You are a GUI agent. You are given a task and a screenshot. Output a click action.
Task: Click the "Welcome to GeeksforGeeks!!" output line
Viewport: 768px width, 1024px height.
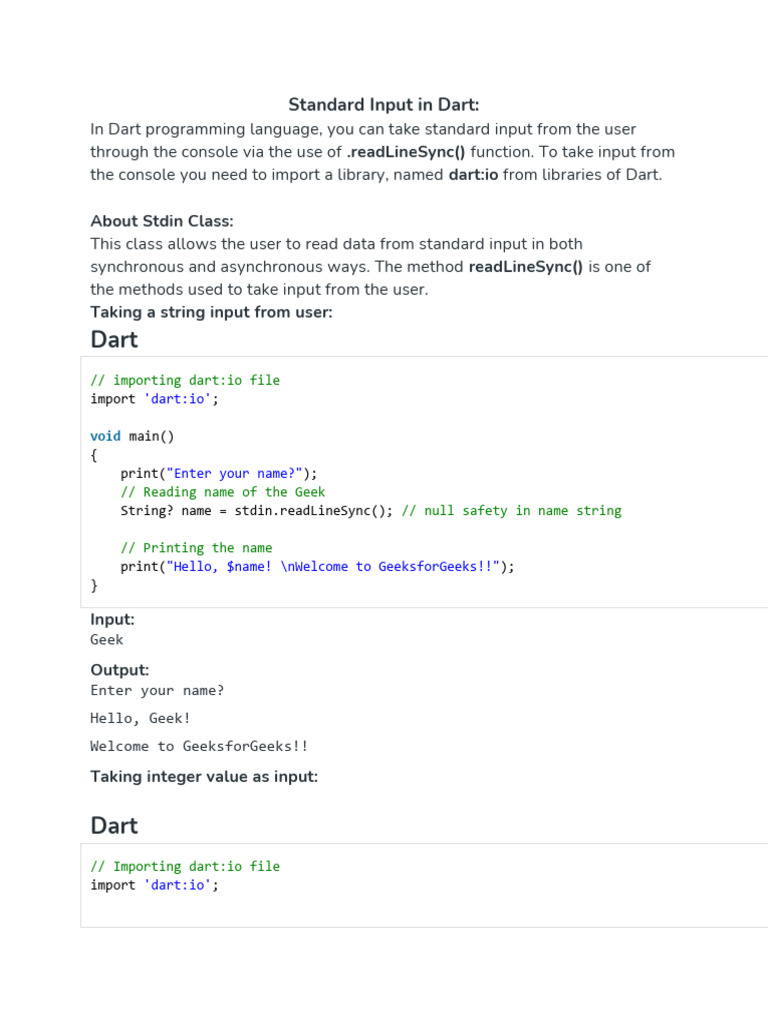point(199,746)
